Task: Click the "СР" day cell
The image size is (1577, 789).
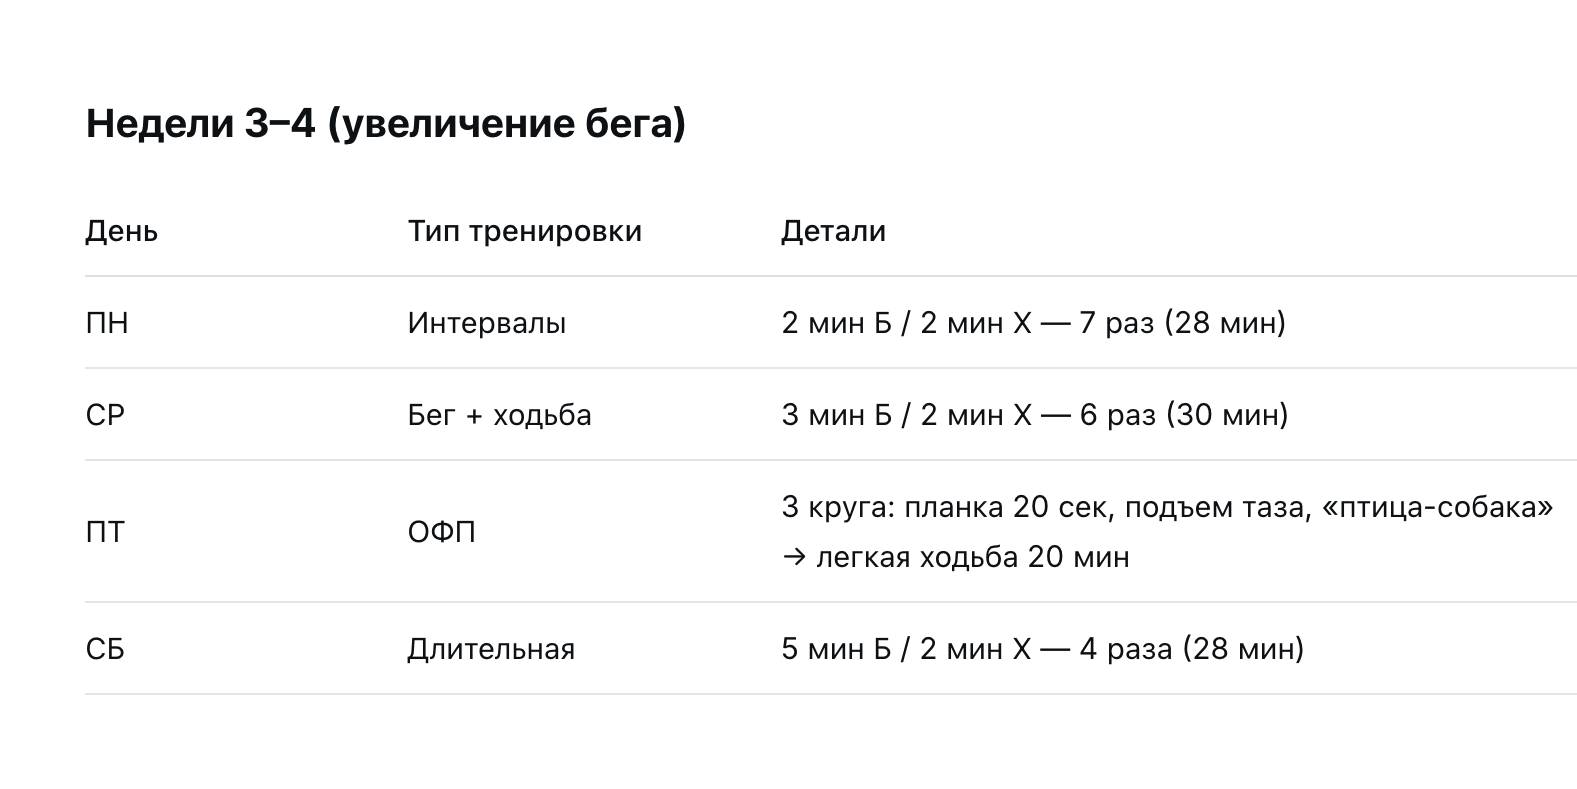Action: (105, 415)
